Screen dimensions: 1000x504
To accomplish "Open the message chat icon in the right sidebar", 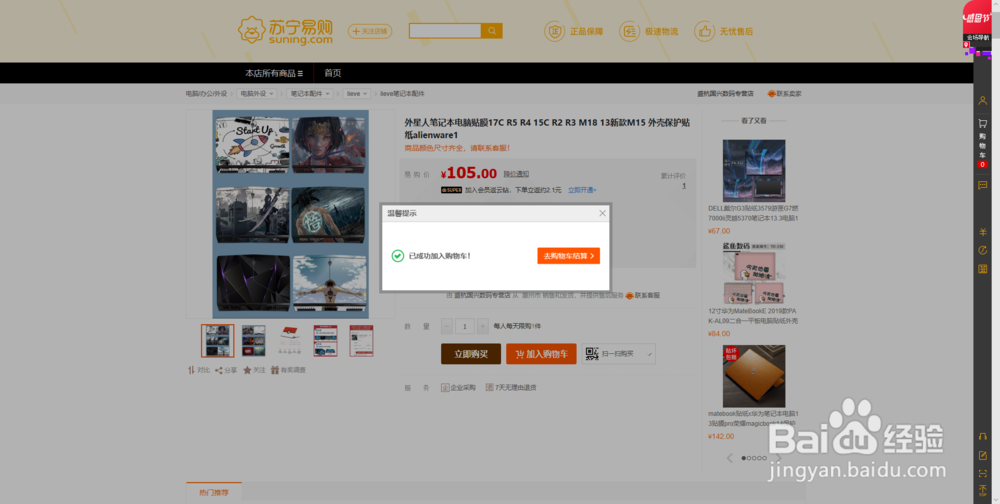I will [x=983, y=185].
